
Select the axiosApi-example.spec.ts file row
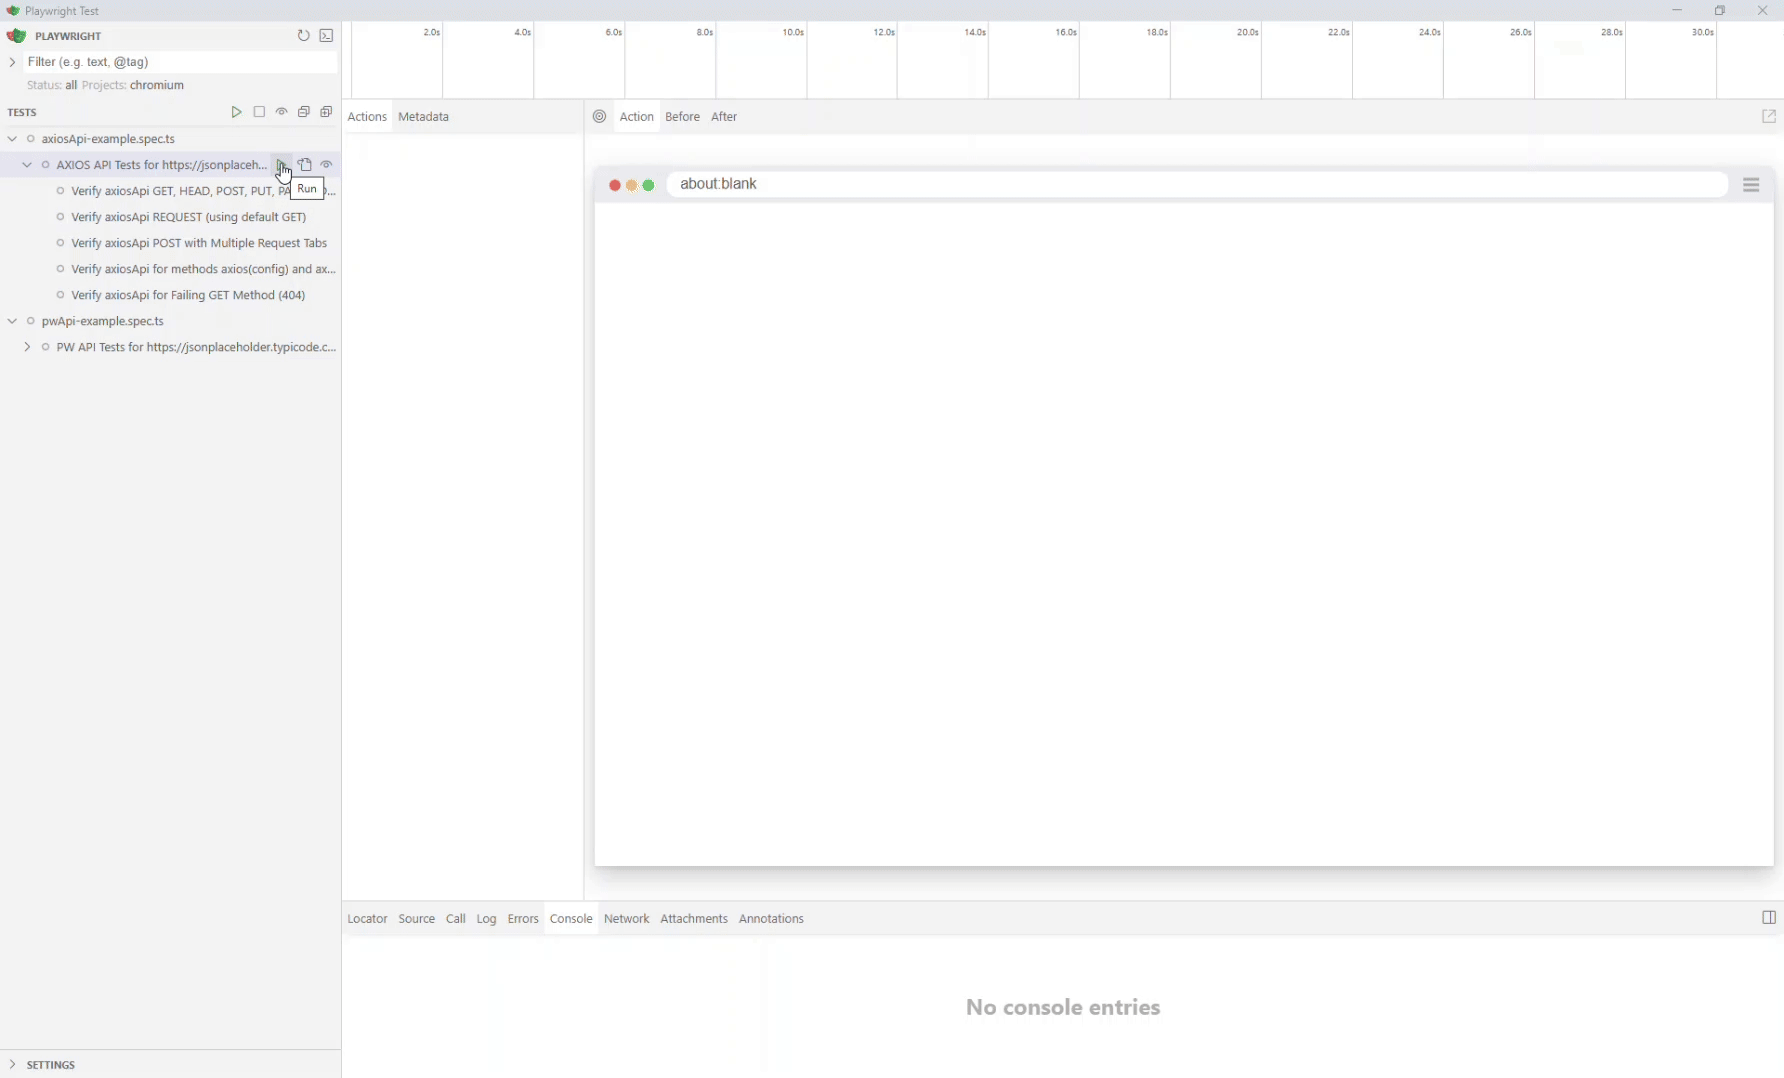tap(170, 139)
